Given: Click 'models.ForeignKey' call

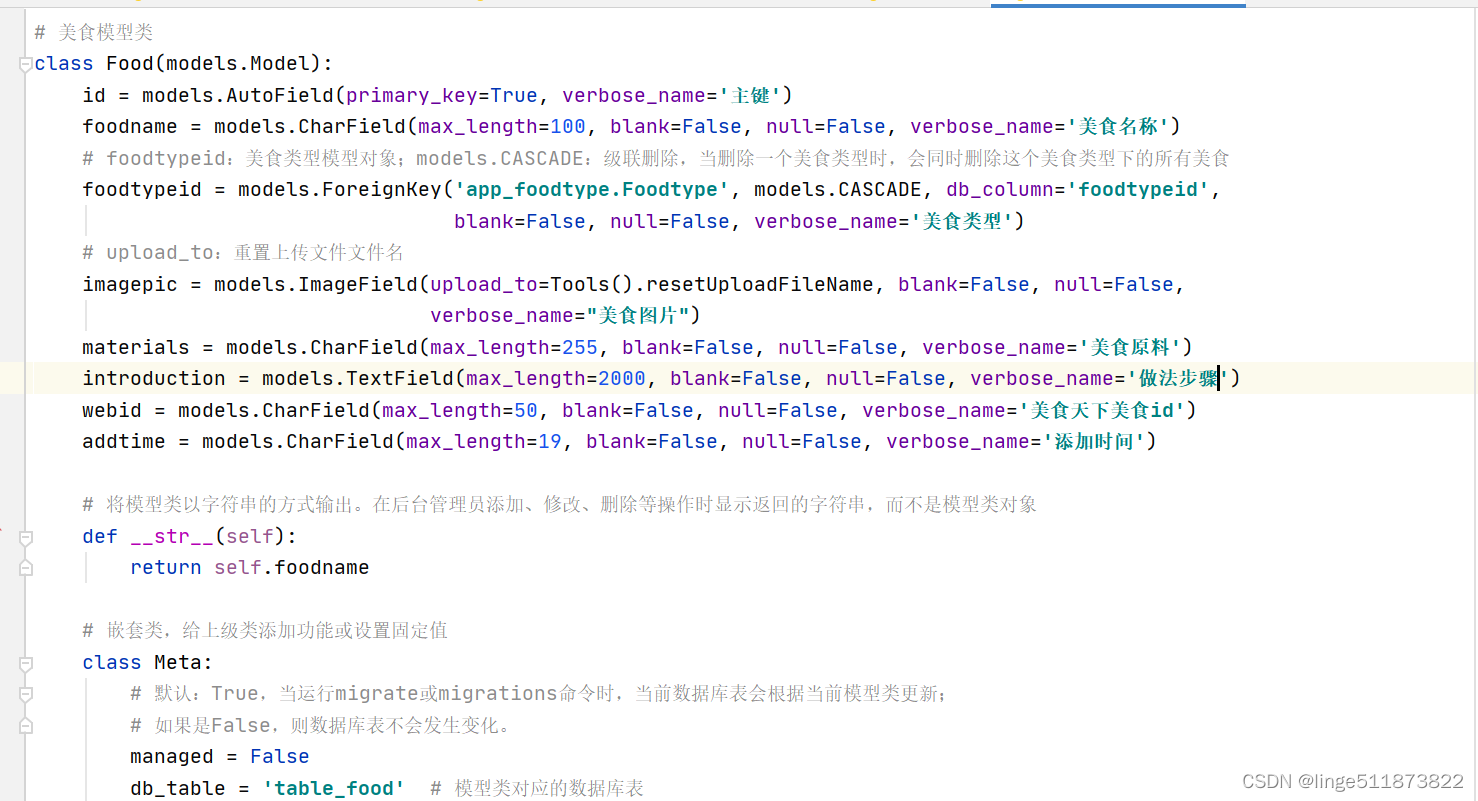Looking at the screenshot, I should tap(340, 190).
